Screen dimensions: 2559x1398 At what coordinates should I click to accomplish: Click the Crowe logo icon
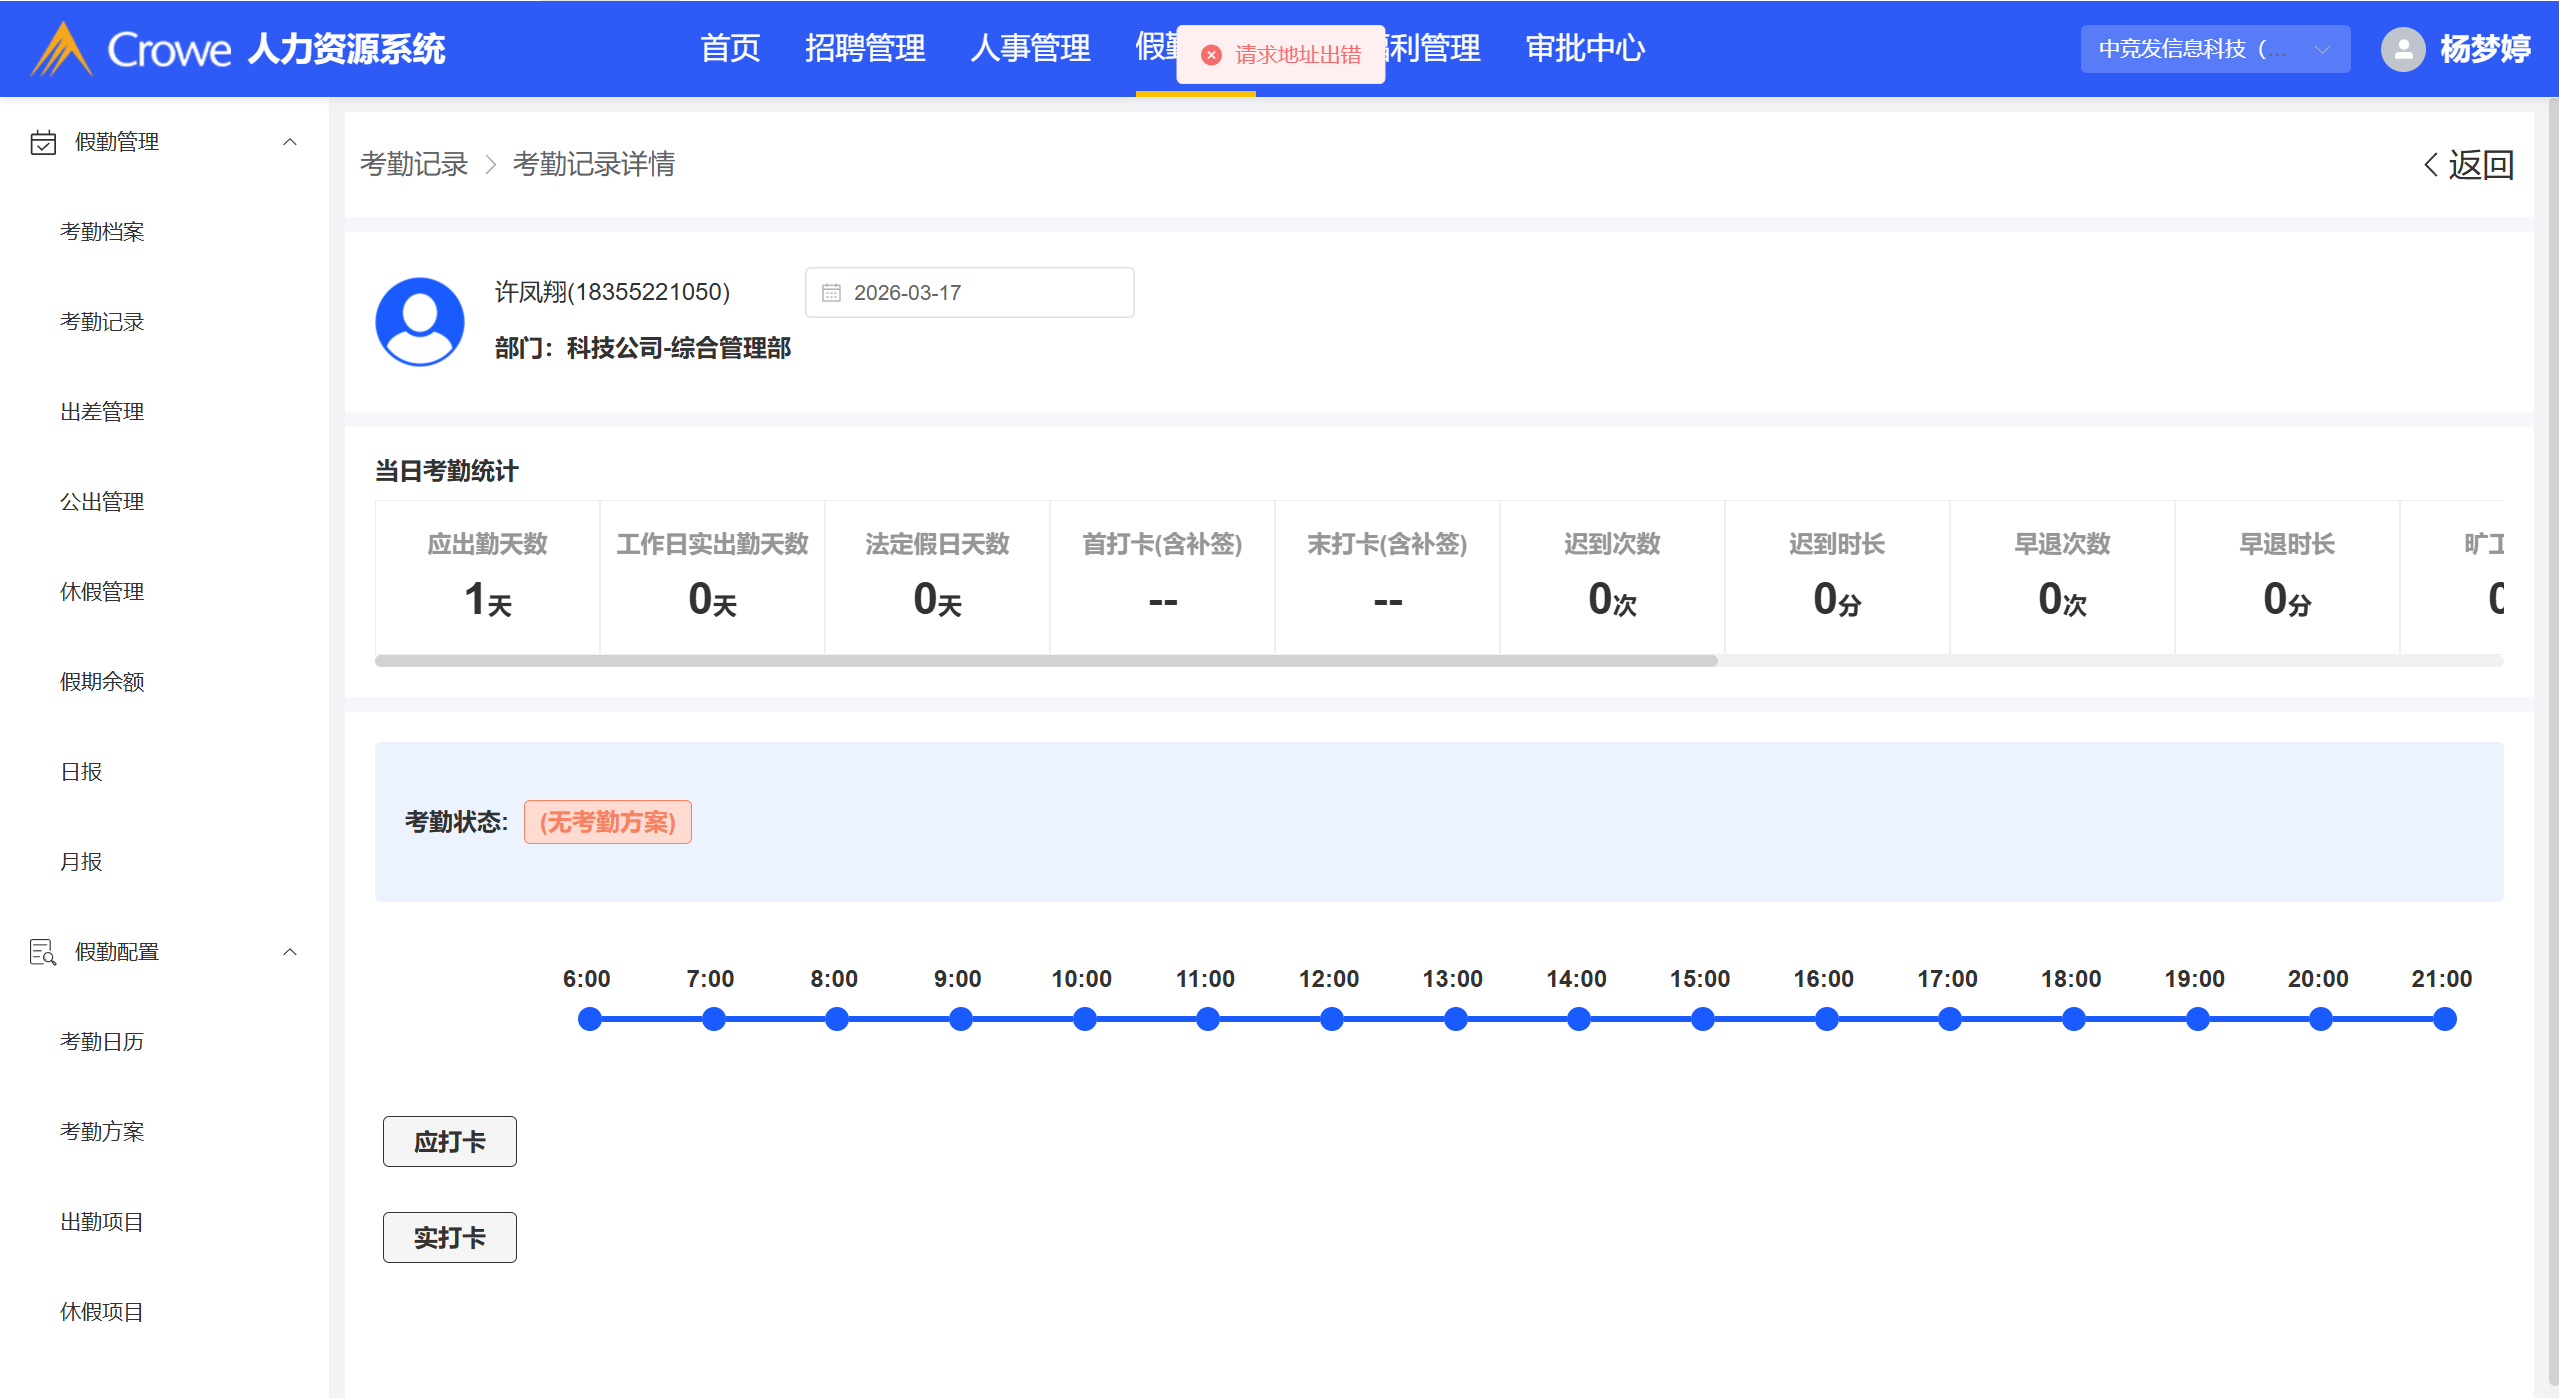click(62, 48)
